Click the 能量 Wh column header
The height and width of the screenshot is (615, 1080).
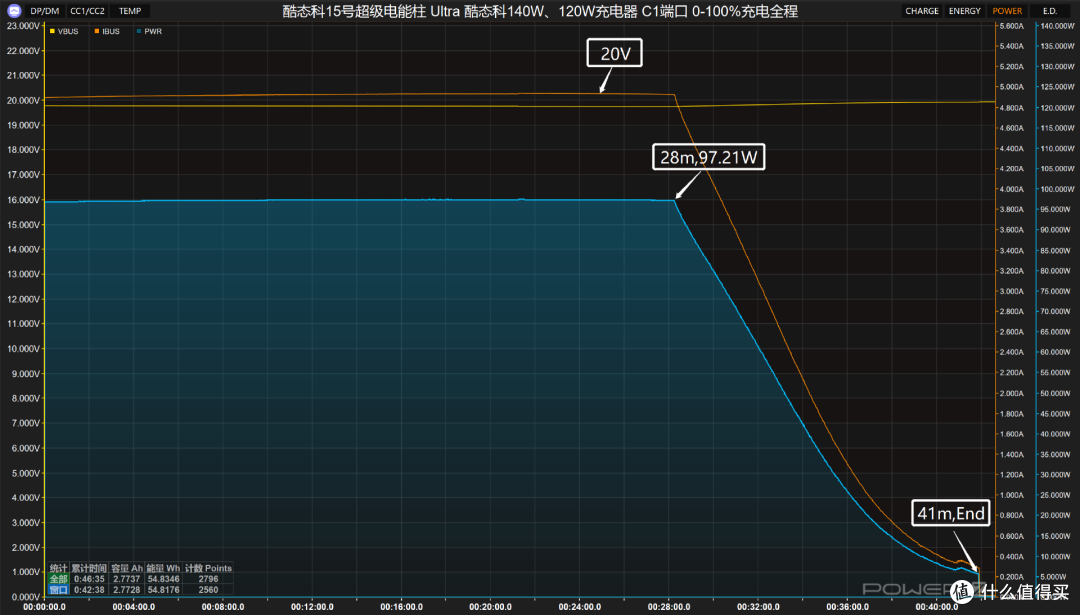click(x=163, y=568)
